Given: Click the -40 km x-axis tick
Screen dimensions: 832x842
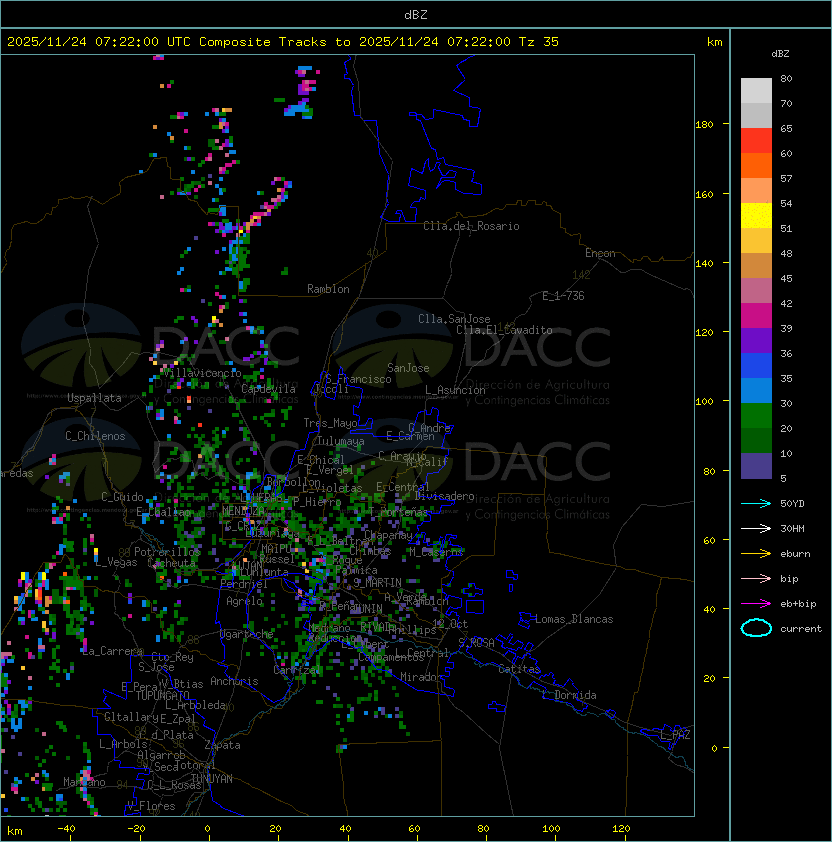Looking at the screenshot, I should (67, 829).
